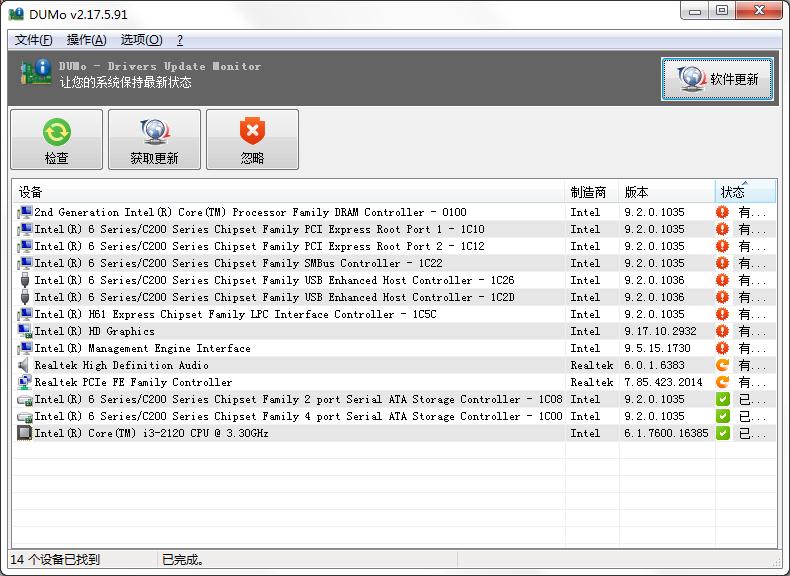Image resolution: width=790 pixels, height=576 pixels.
Task: Click the 获取更新 (Get updates) button
Action: pyautogui.click(x=154, y=139)
